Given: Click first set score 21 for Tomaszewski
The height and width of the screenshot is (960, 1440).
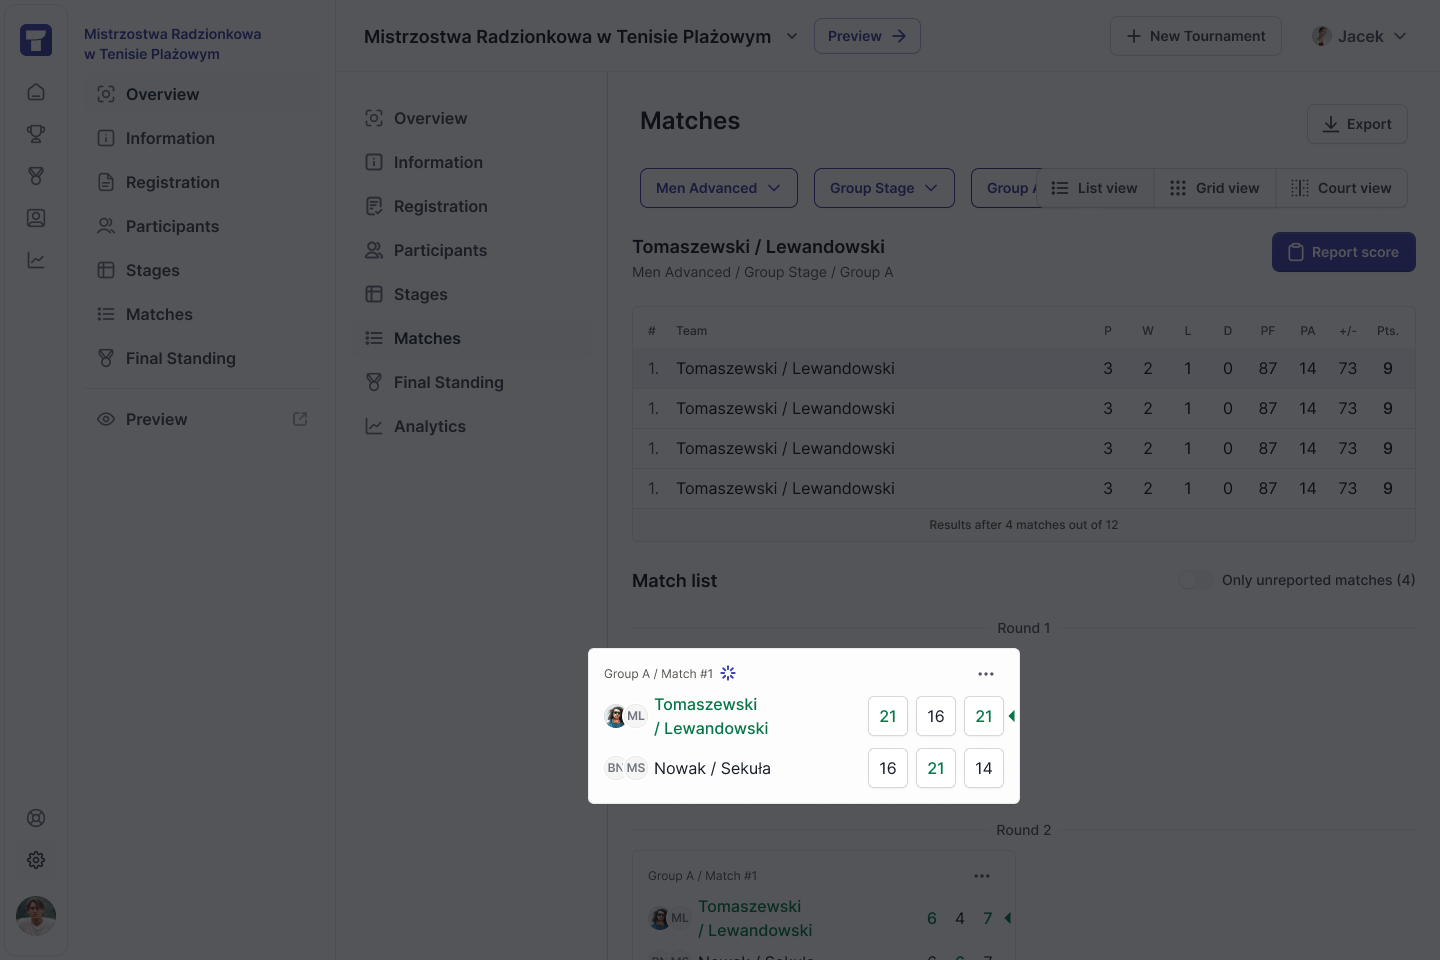Looking at the screenshot, I should coord(888,716).
